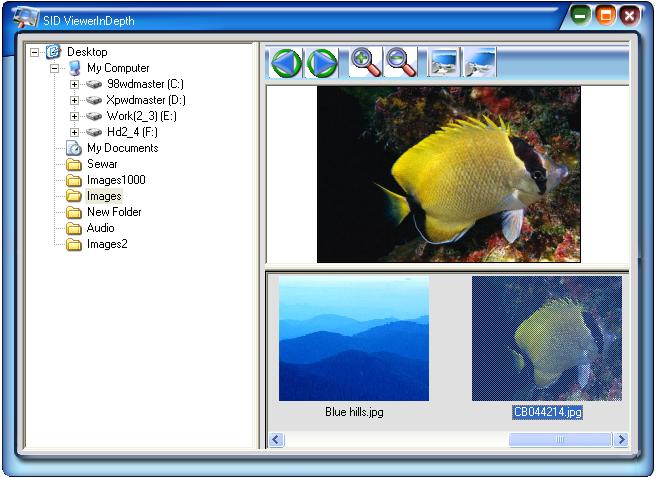Zoom out with the minus magnifier
The height and width of the screenshot is (478, 656).
point(401,62)
